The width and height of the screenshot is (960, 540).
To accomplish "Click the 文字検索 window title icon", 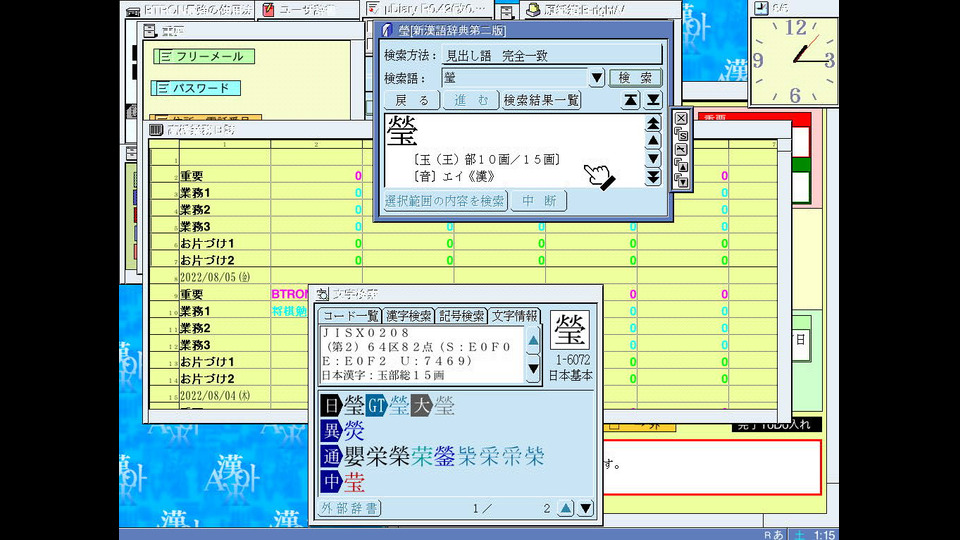I will tap(322, 294).
